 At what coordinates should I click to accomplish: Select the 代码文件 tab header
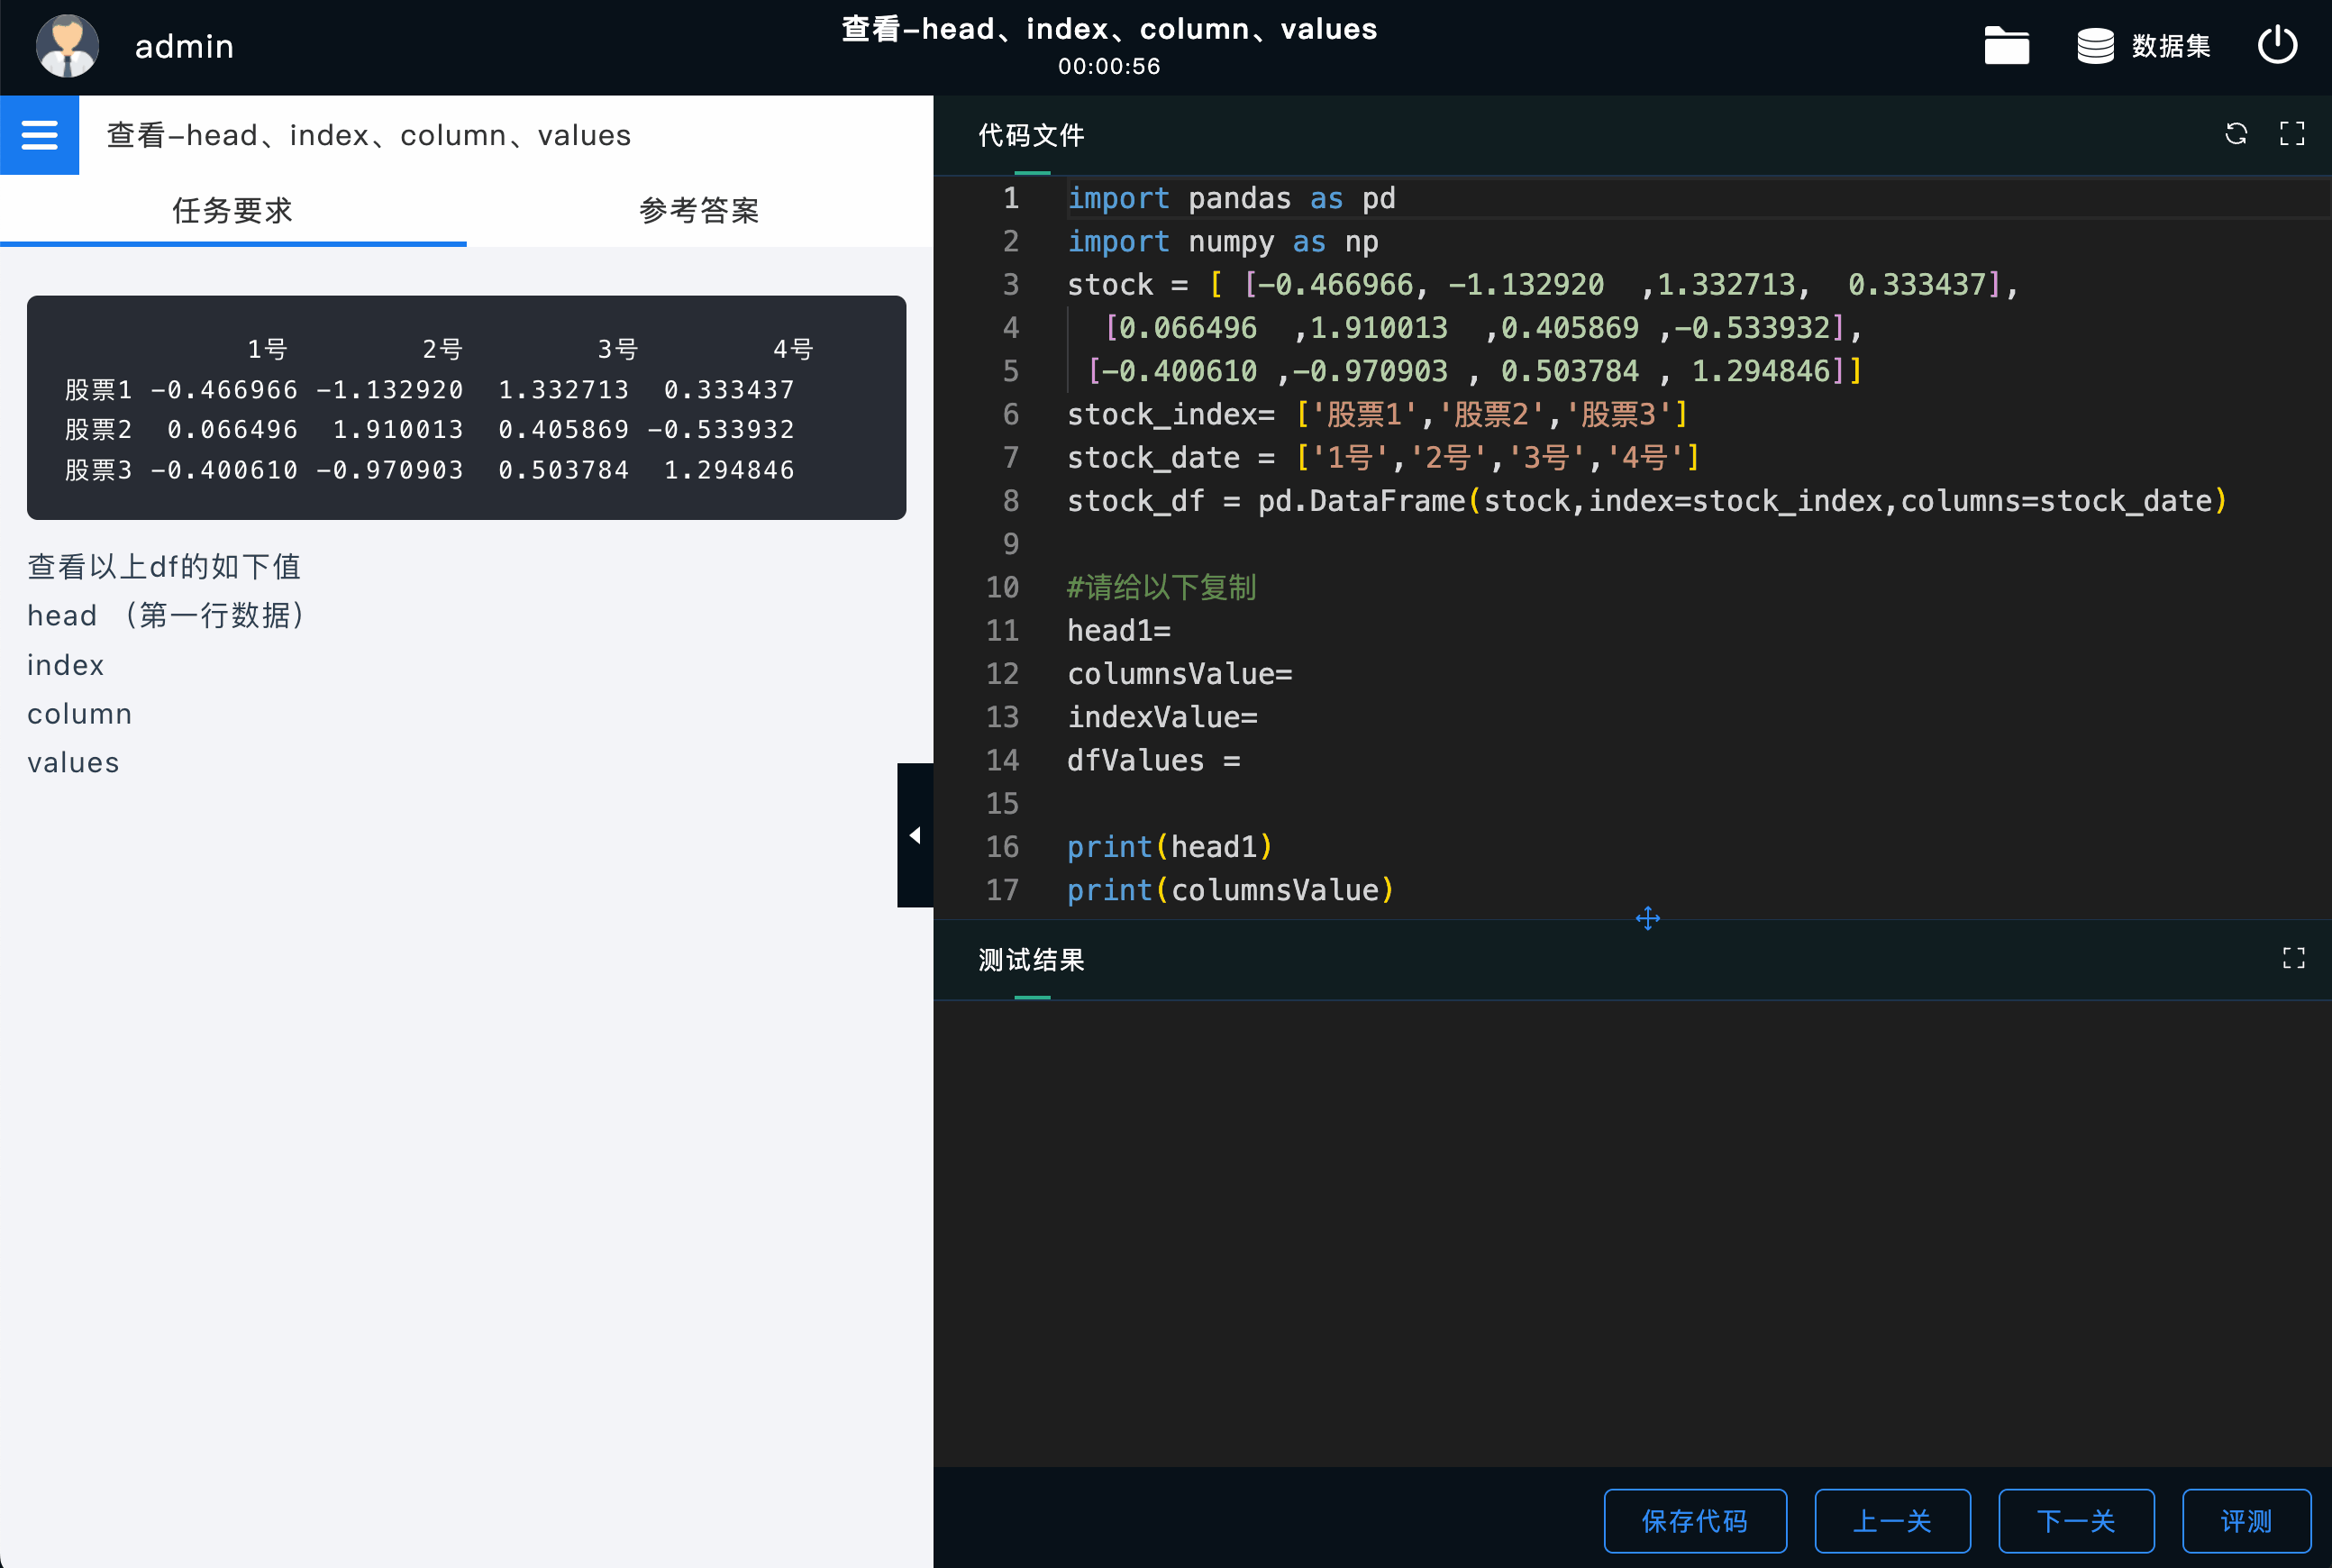tap(1031, 135)
